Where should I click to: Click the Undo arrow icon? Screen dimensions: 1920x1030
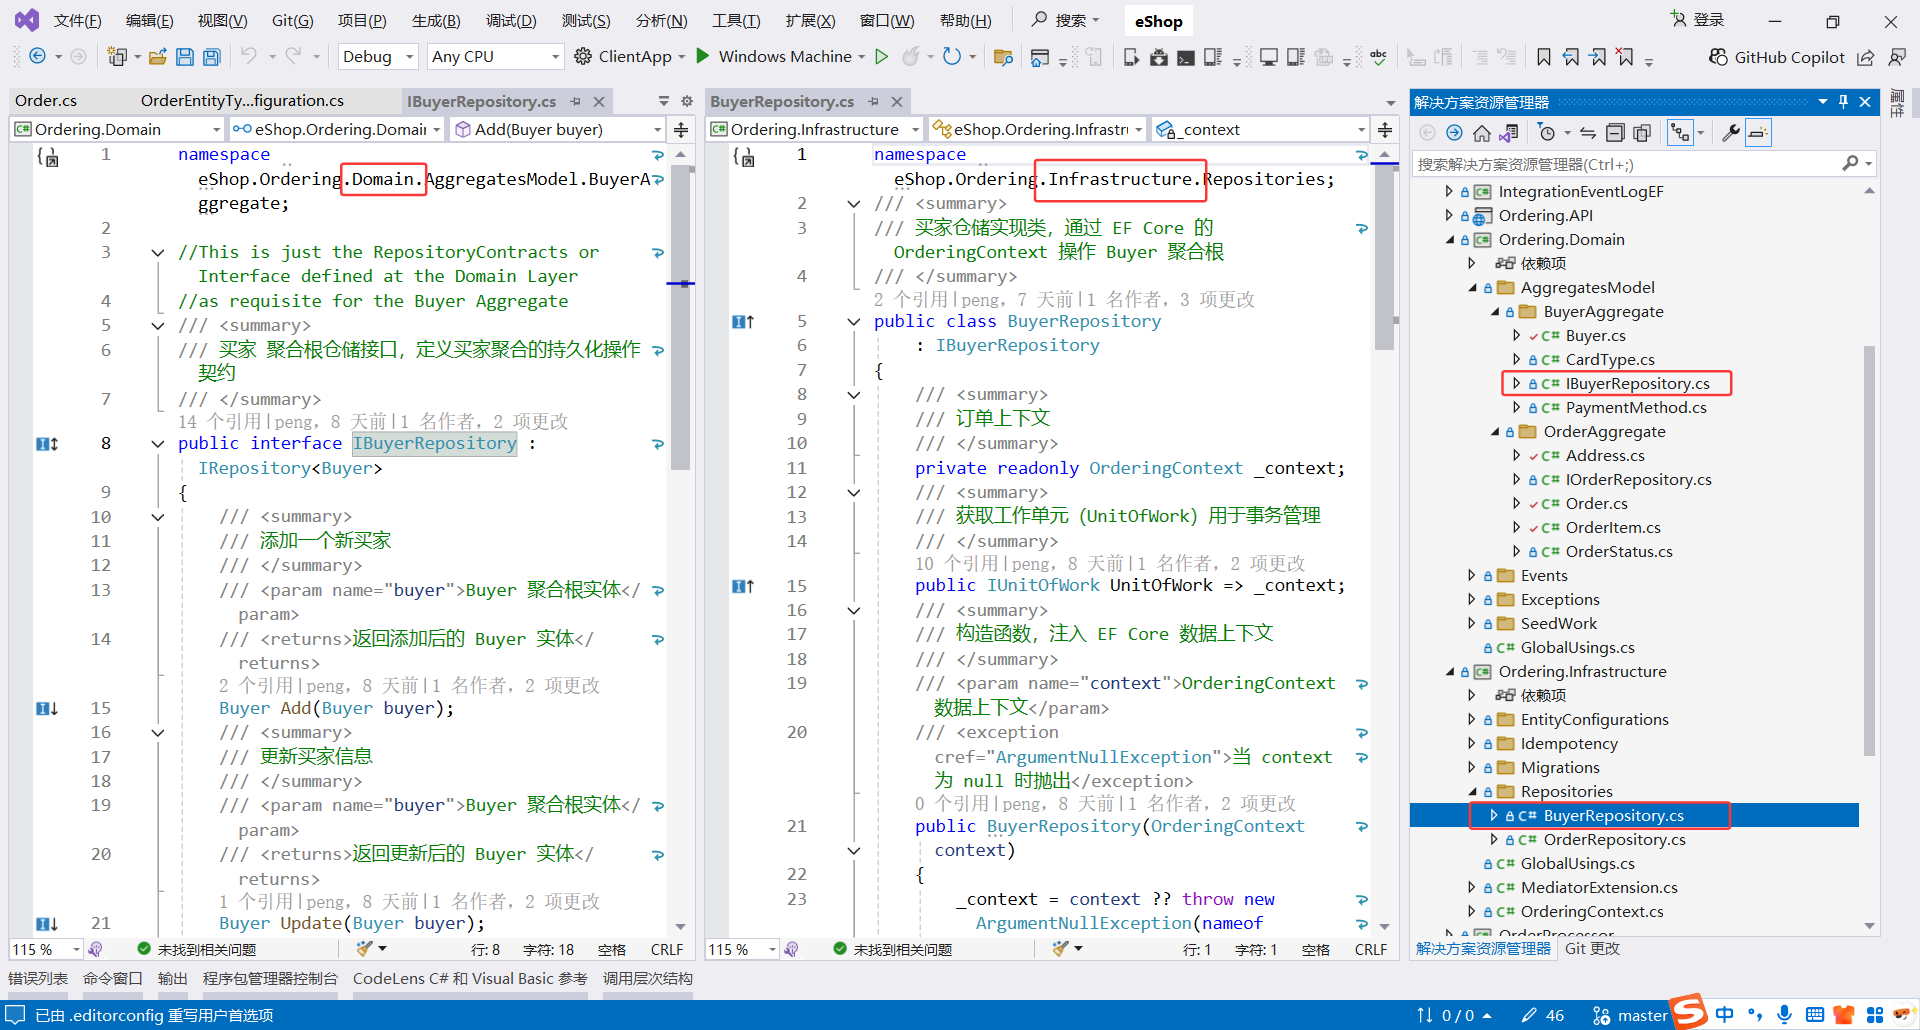click(248, 57)
